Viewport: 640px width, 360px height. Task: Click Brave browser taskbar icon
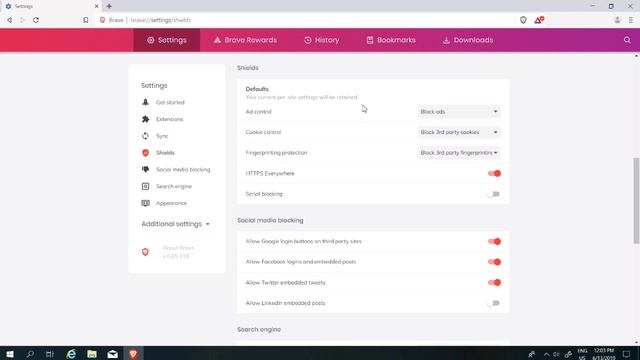coord(133,353)
